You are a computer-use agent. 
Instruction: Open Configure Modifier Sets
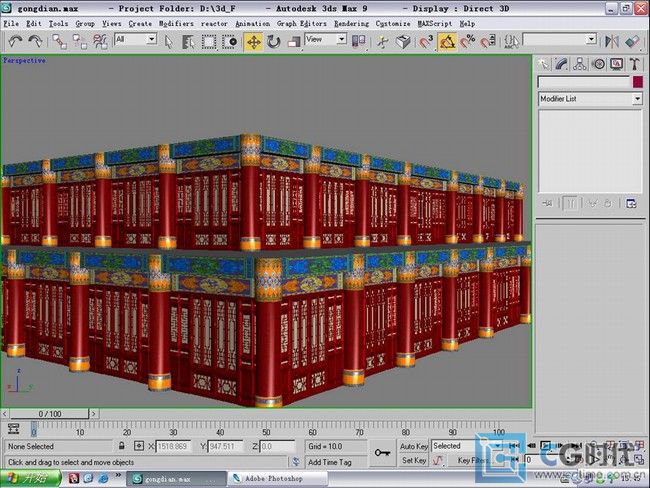pos(631,204)
